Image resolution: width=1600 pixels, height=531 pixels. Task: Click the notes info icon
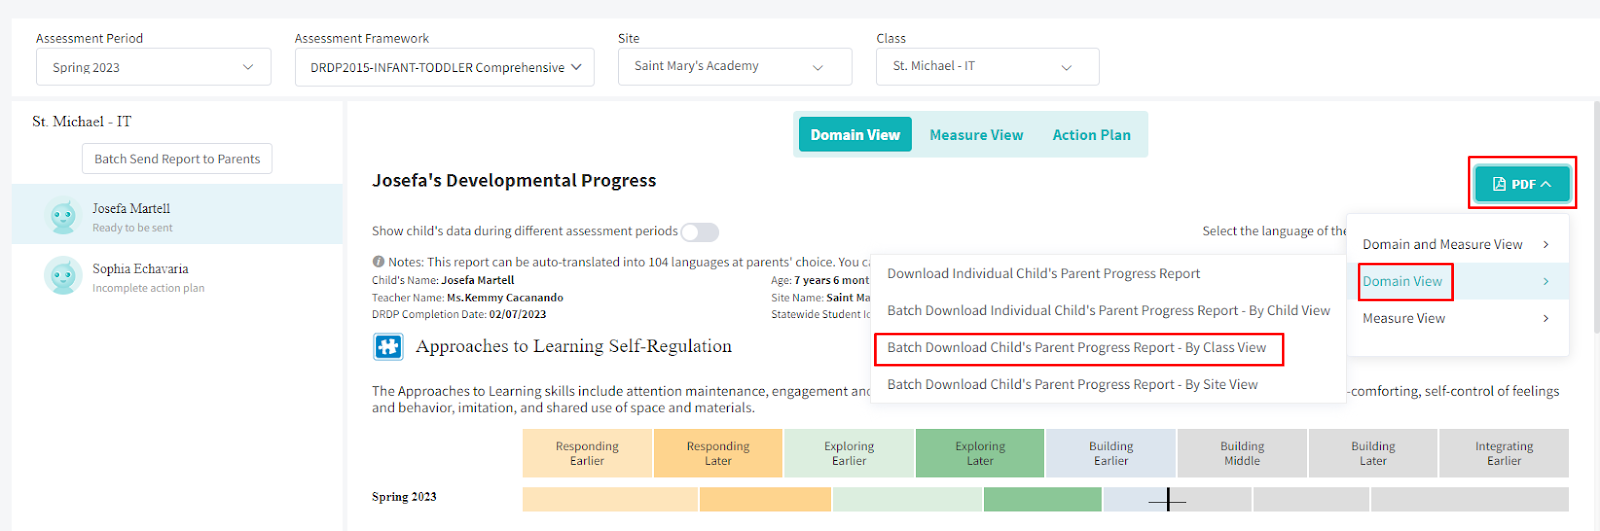[379, 262]
